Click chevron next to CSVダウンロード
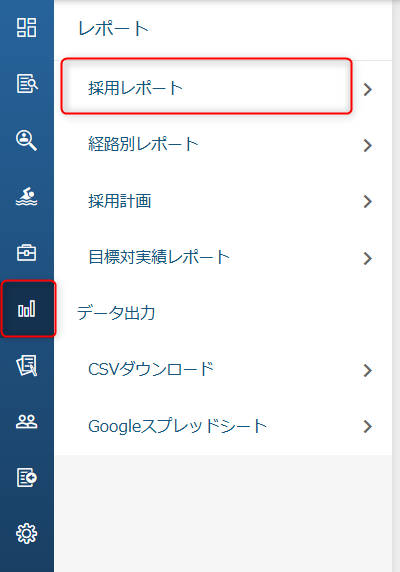Image resolution: width=400 pixels, height=572 pixels. click(368, 370)
